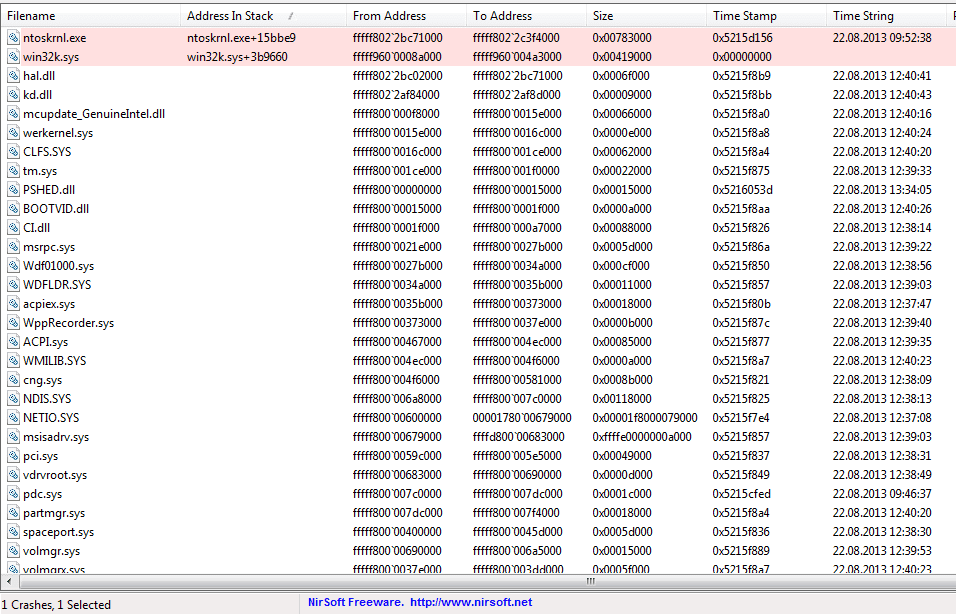This screenshot has width=956, height=615.
Task: Open the http://www.nirsoft.net link
Action: click(471, 602)
